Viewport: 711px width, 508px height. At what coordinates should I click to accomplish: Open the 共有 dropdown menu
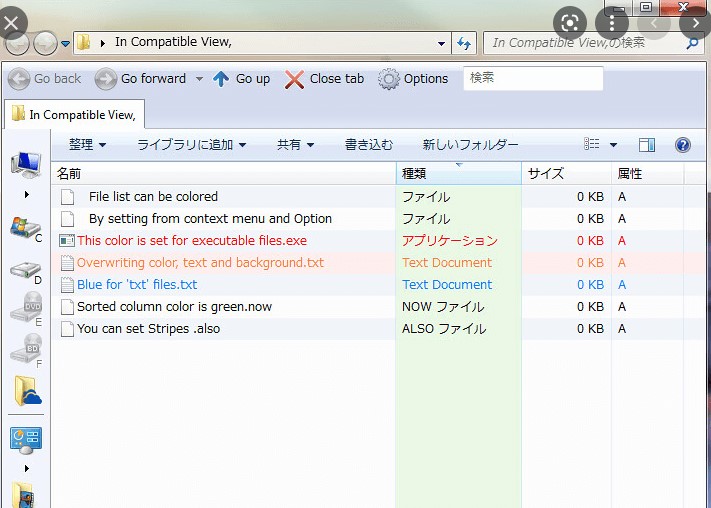pos(296,145)
